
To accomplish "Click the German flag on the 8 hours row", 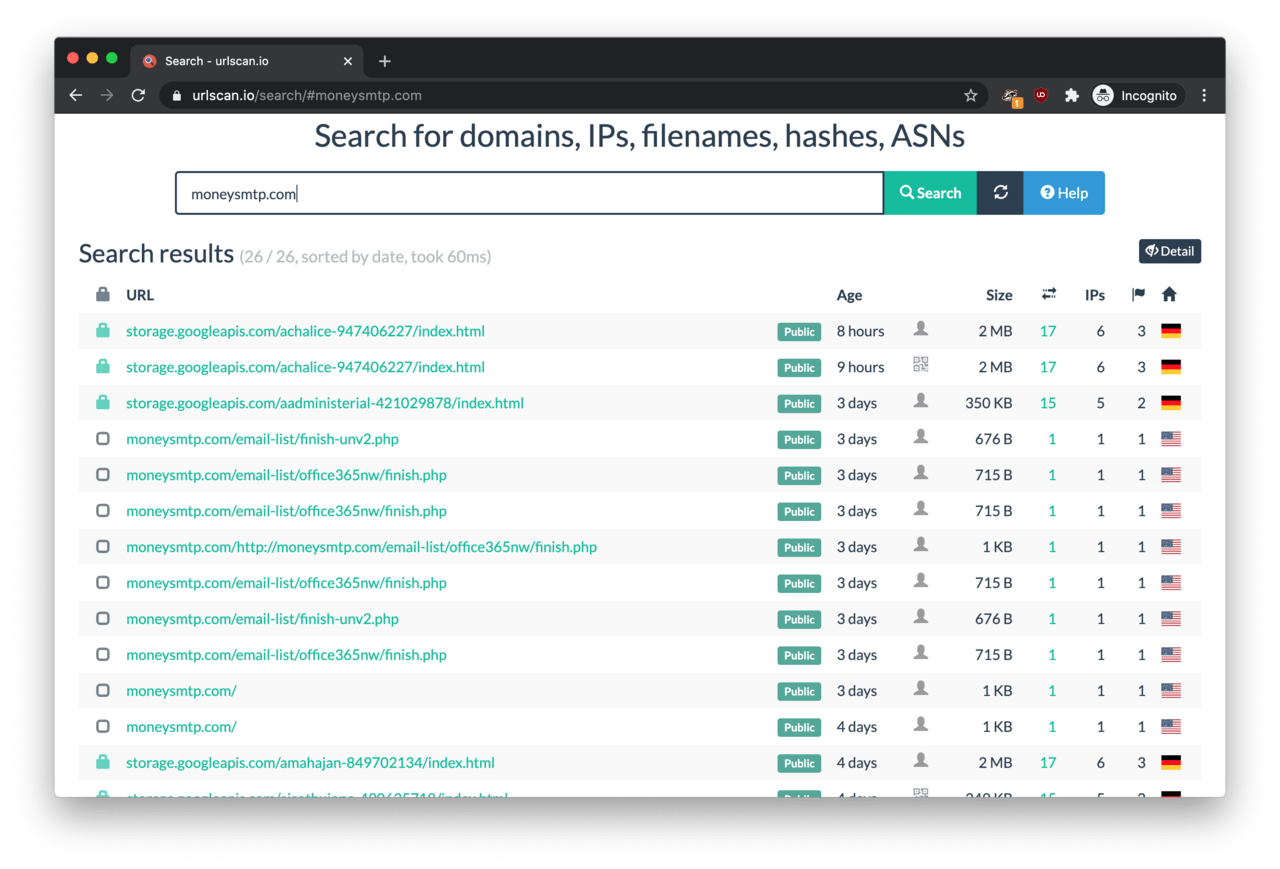I will pyautogui.click(x=1170, y=331).
